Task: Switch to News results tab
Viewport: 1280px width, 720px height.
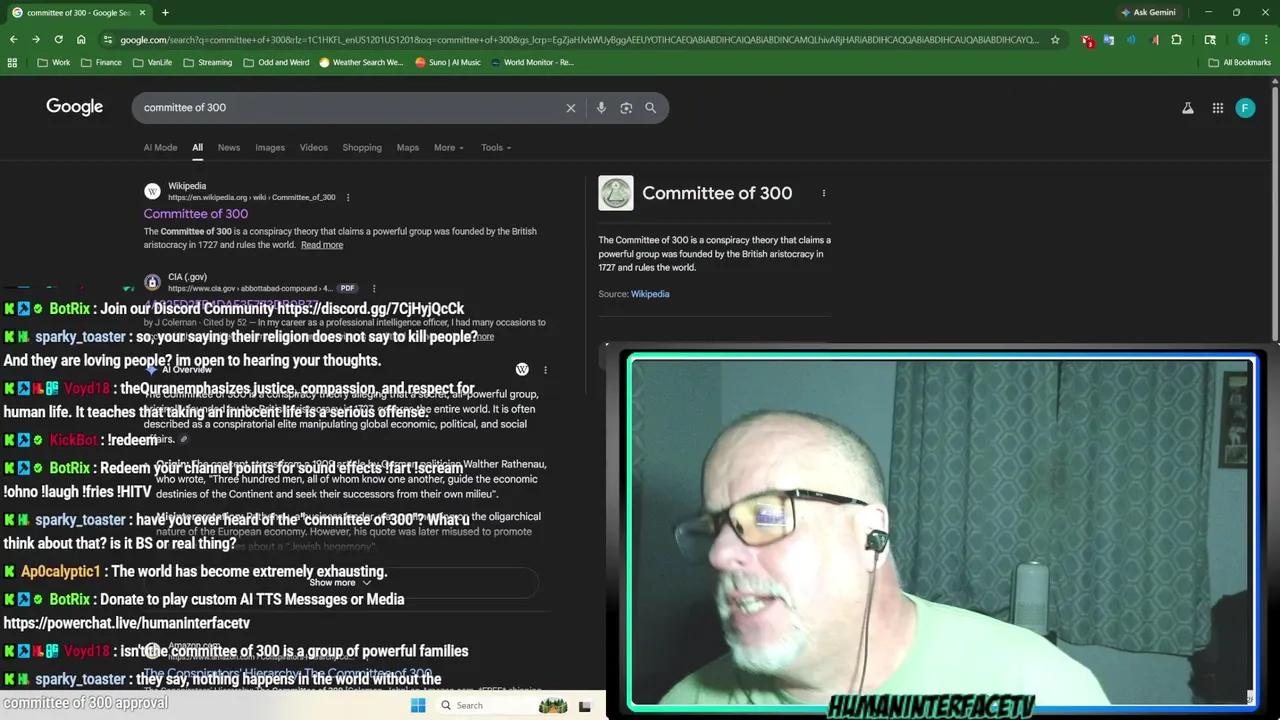Action: click(229, 148)
